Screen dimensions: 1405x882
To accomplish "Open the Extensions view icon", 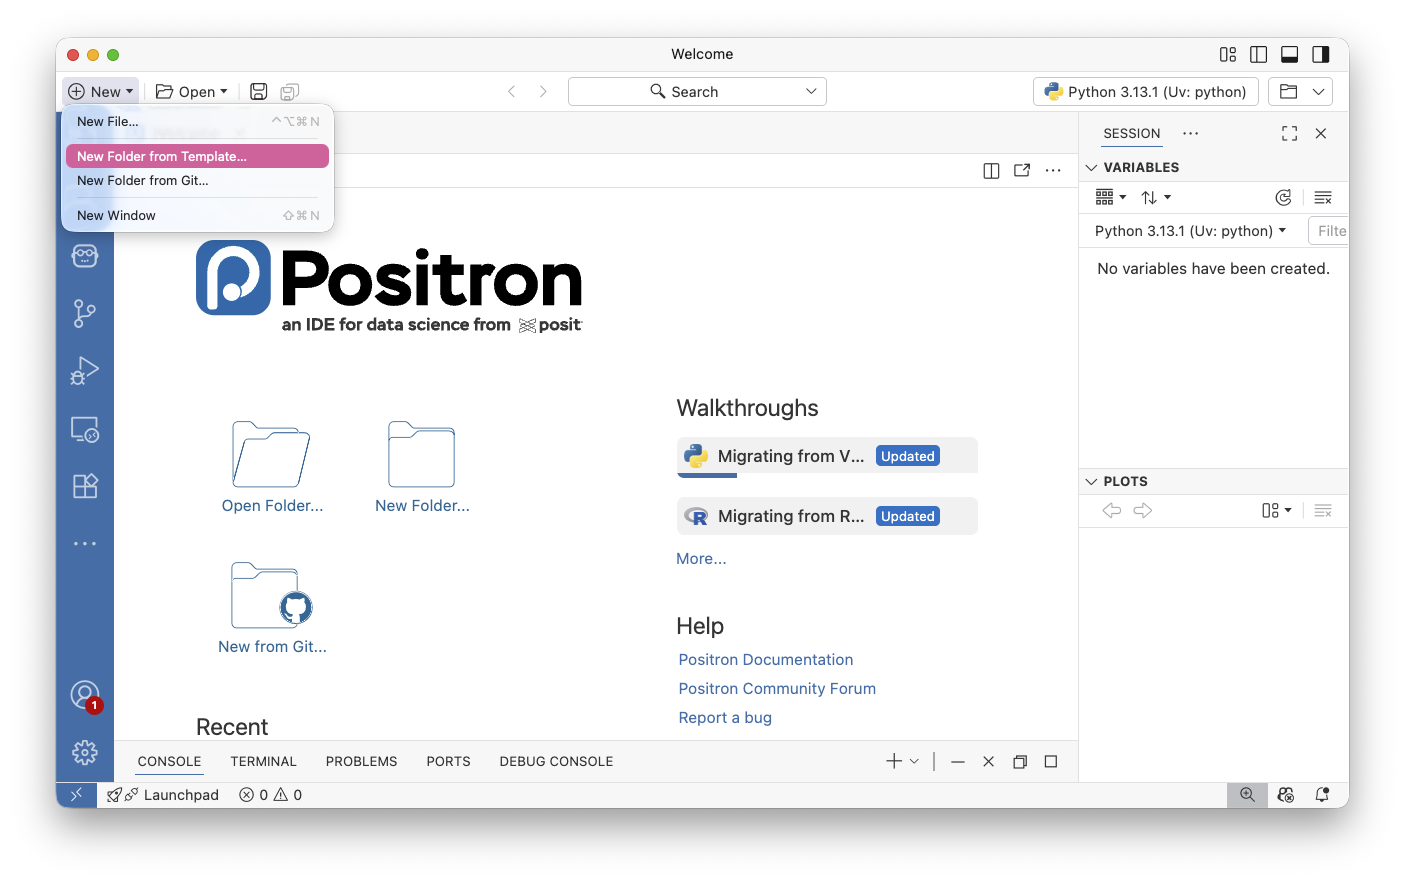I will point(85,486).
